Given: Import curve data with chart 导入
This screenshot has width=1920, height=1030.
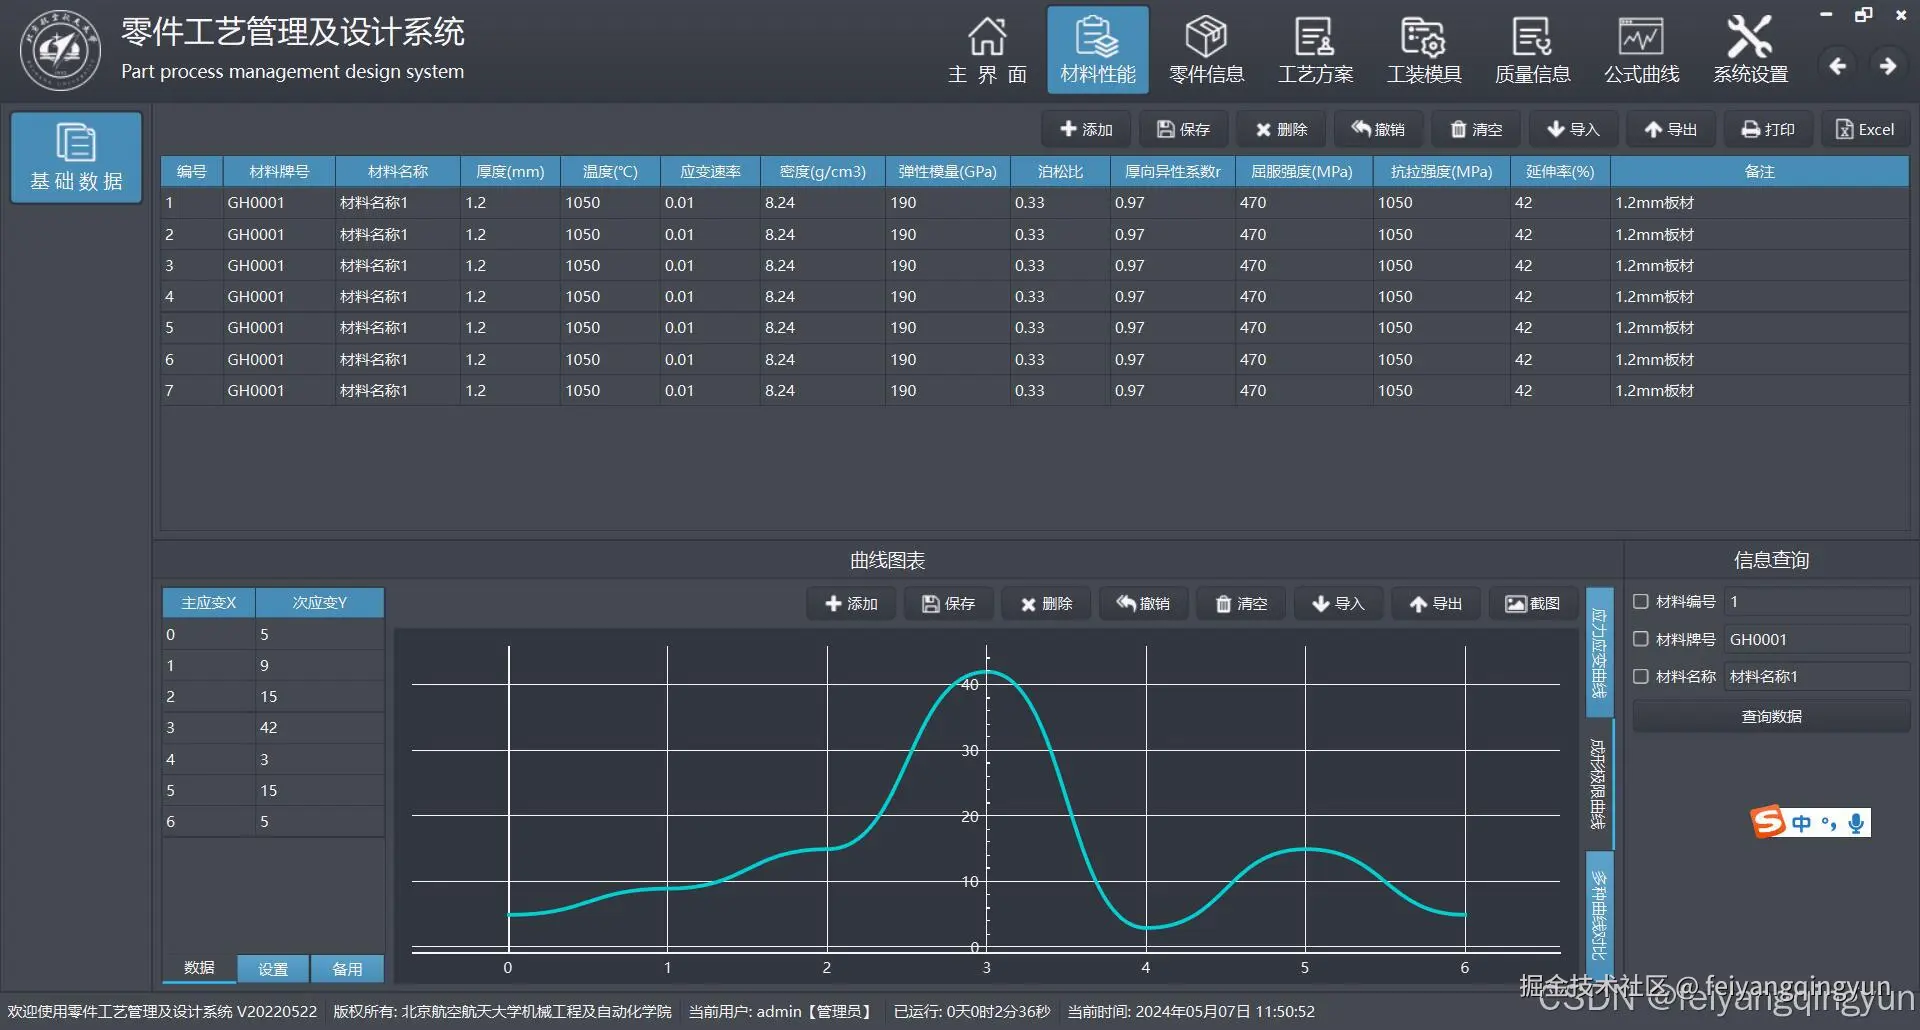Looking at the screenshot, I should click(x=1338, y=603).
